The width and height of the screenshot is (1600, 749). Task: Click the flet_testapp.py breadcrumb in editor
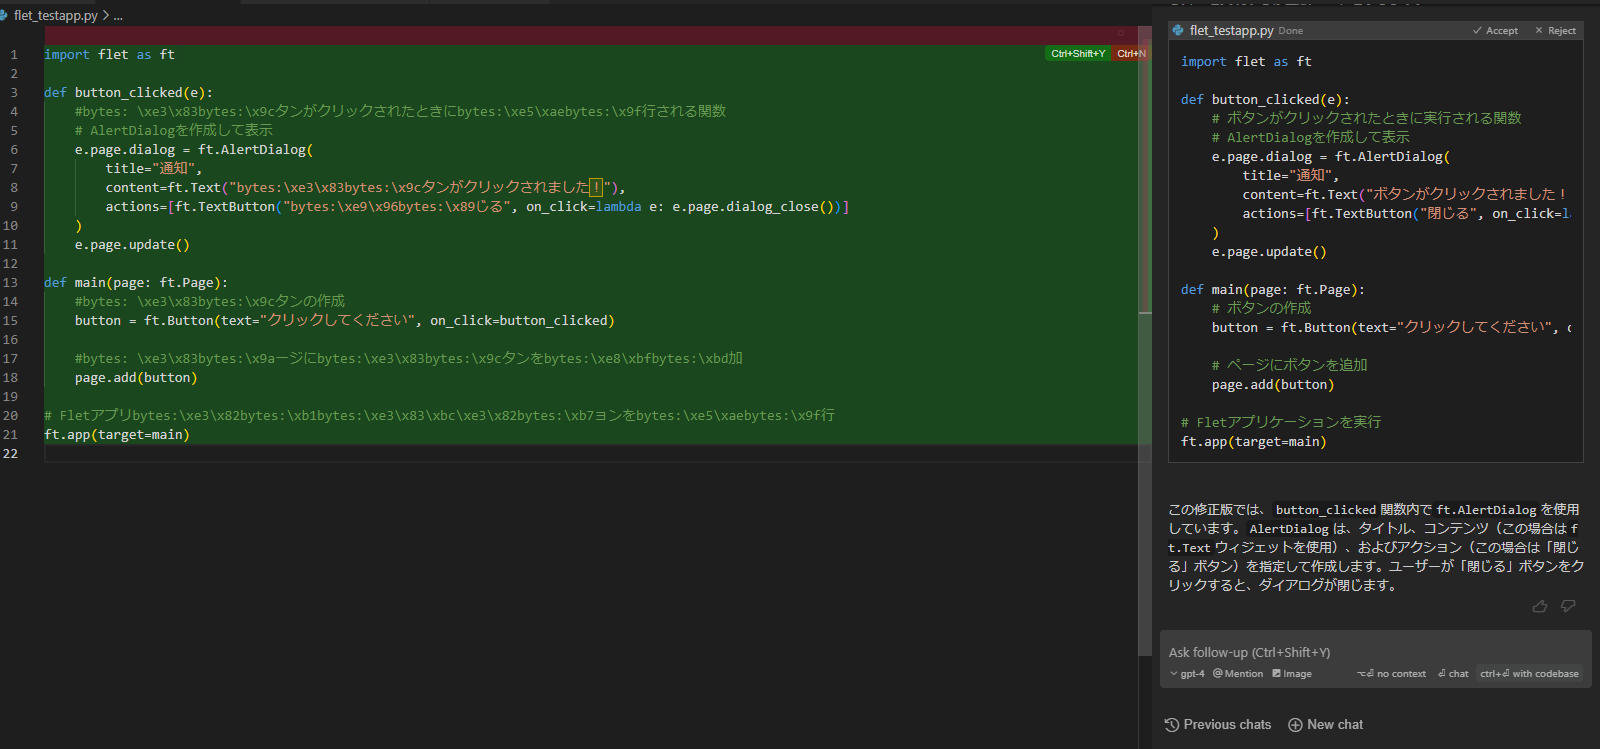tap(55, 16)
